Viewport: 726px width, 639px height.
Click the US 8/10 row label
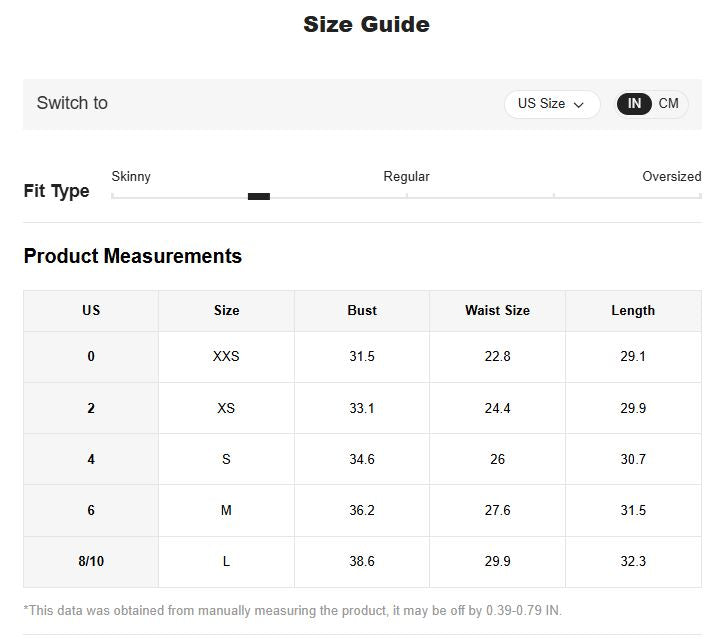pos(91,561)
